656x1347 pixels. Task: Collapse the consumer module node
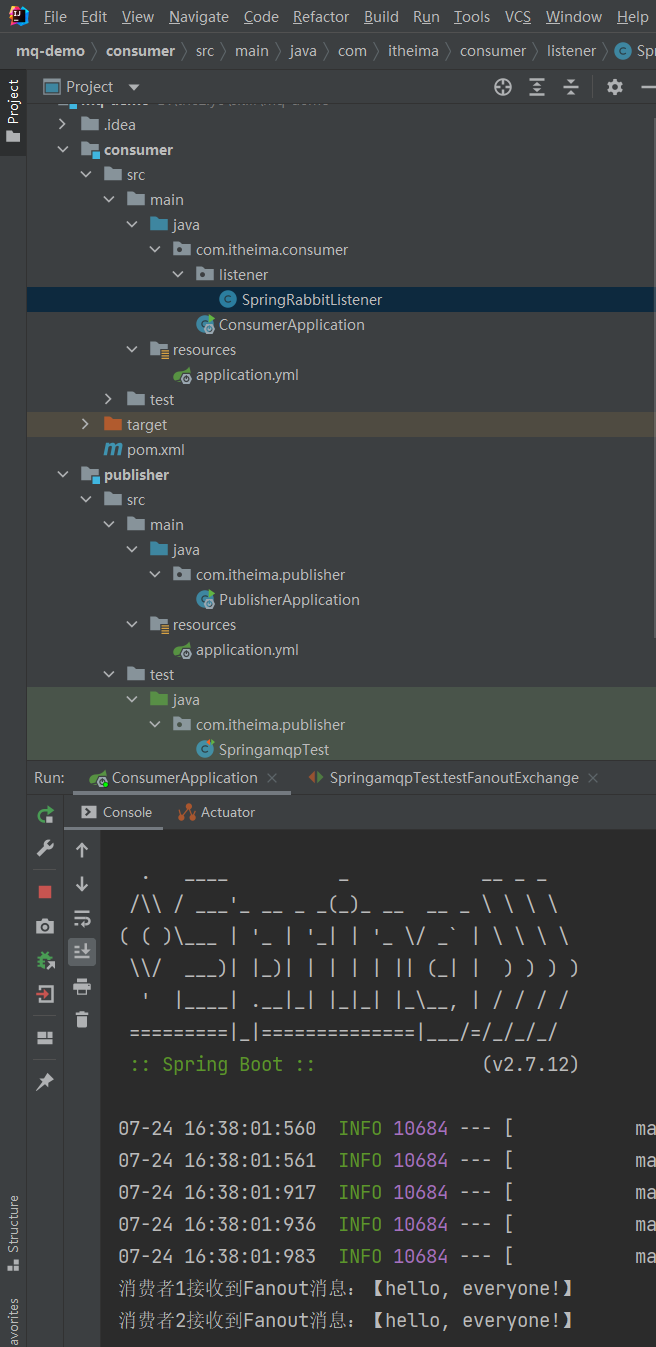coord(62,150)
